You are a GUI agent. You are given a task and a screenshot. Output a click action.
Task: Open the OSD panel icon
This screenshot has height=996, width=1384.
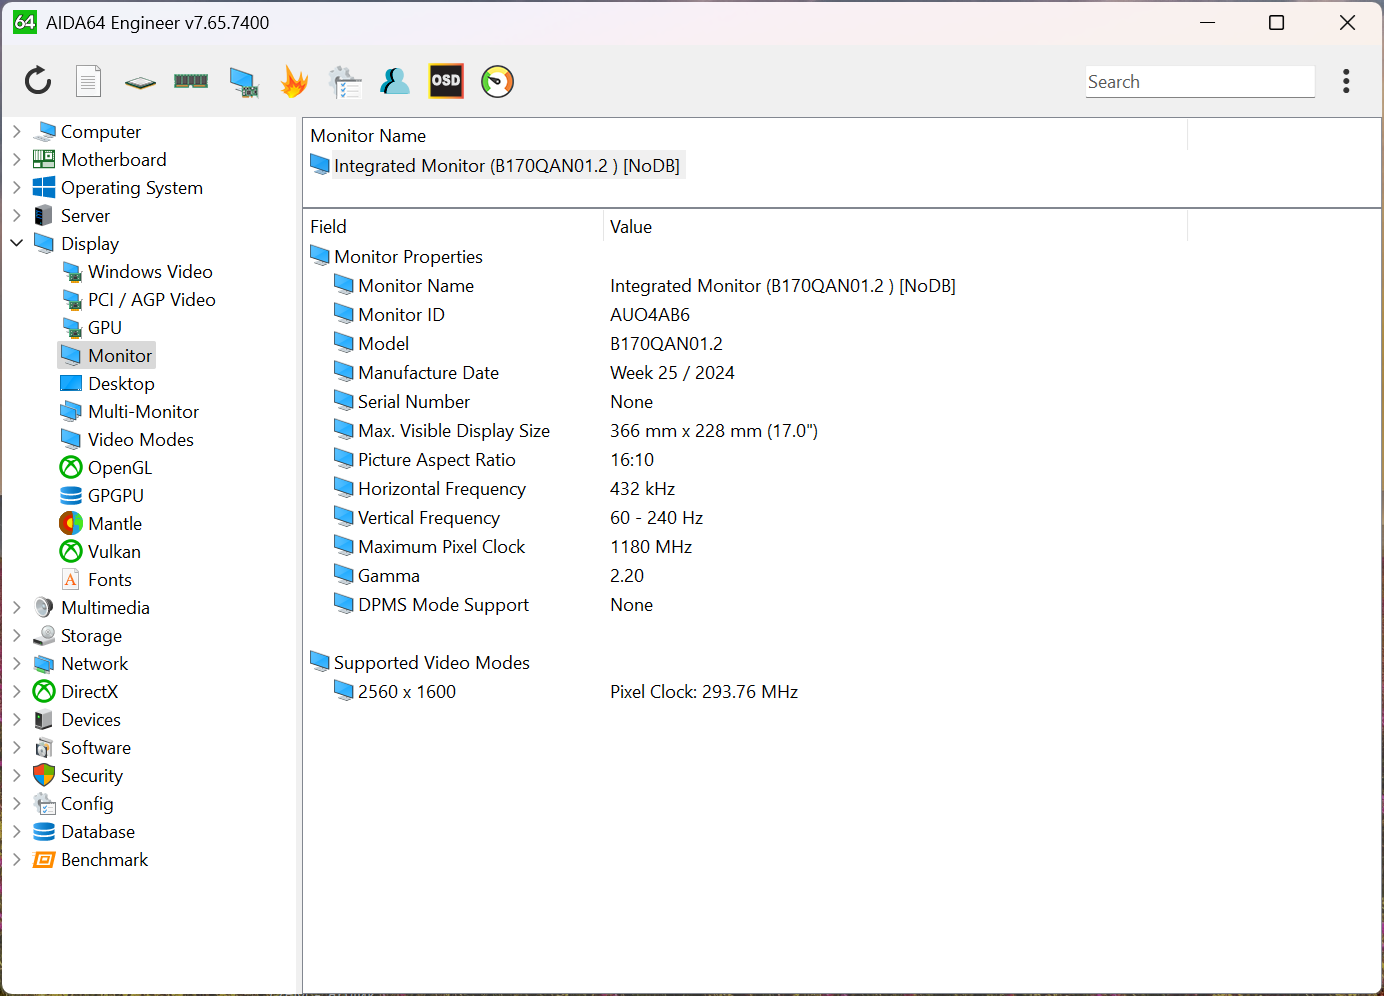pyautogui.click(x=446, y=81)
